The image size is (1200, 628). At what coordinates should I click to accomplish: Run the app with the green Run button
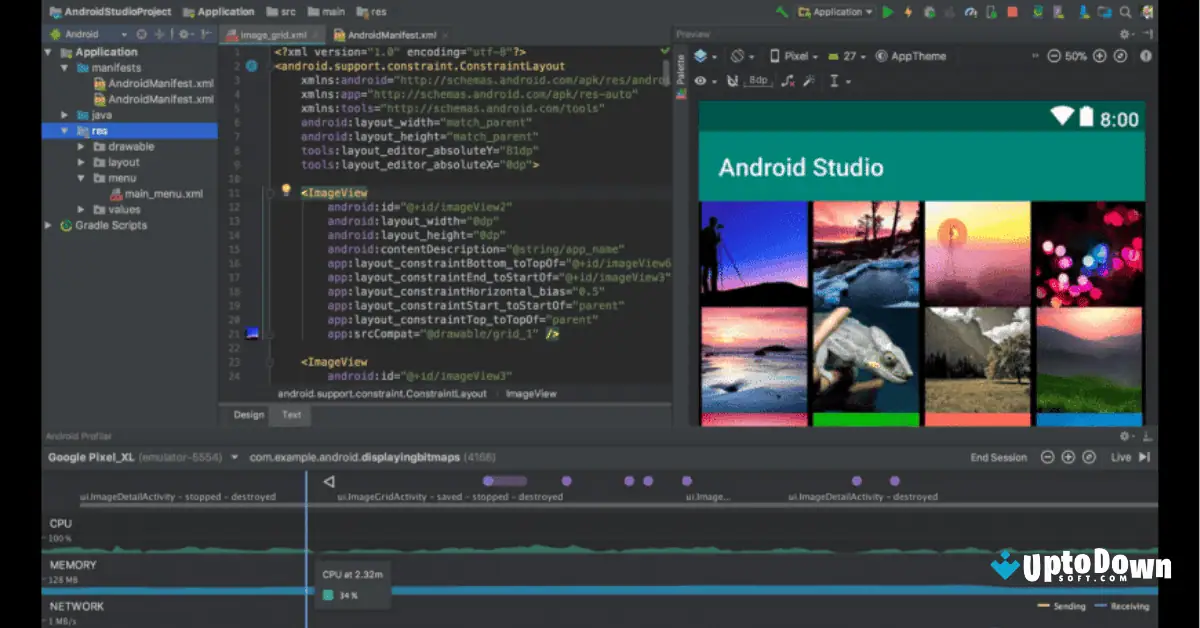888,12
